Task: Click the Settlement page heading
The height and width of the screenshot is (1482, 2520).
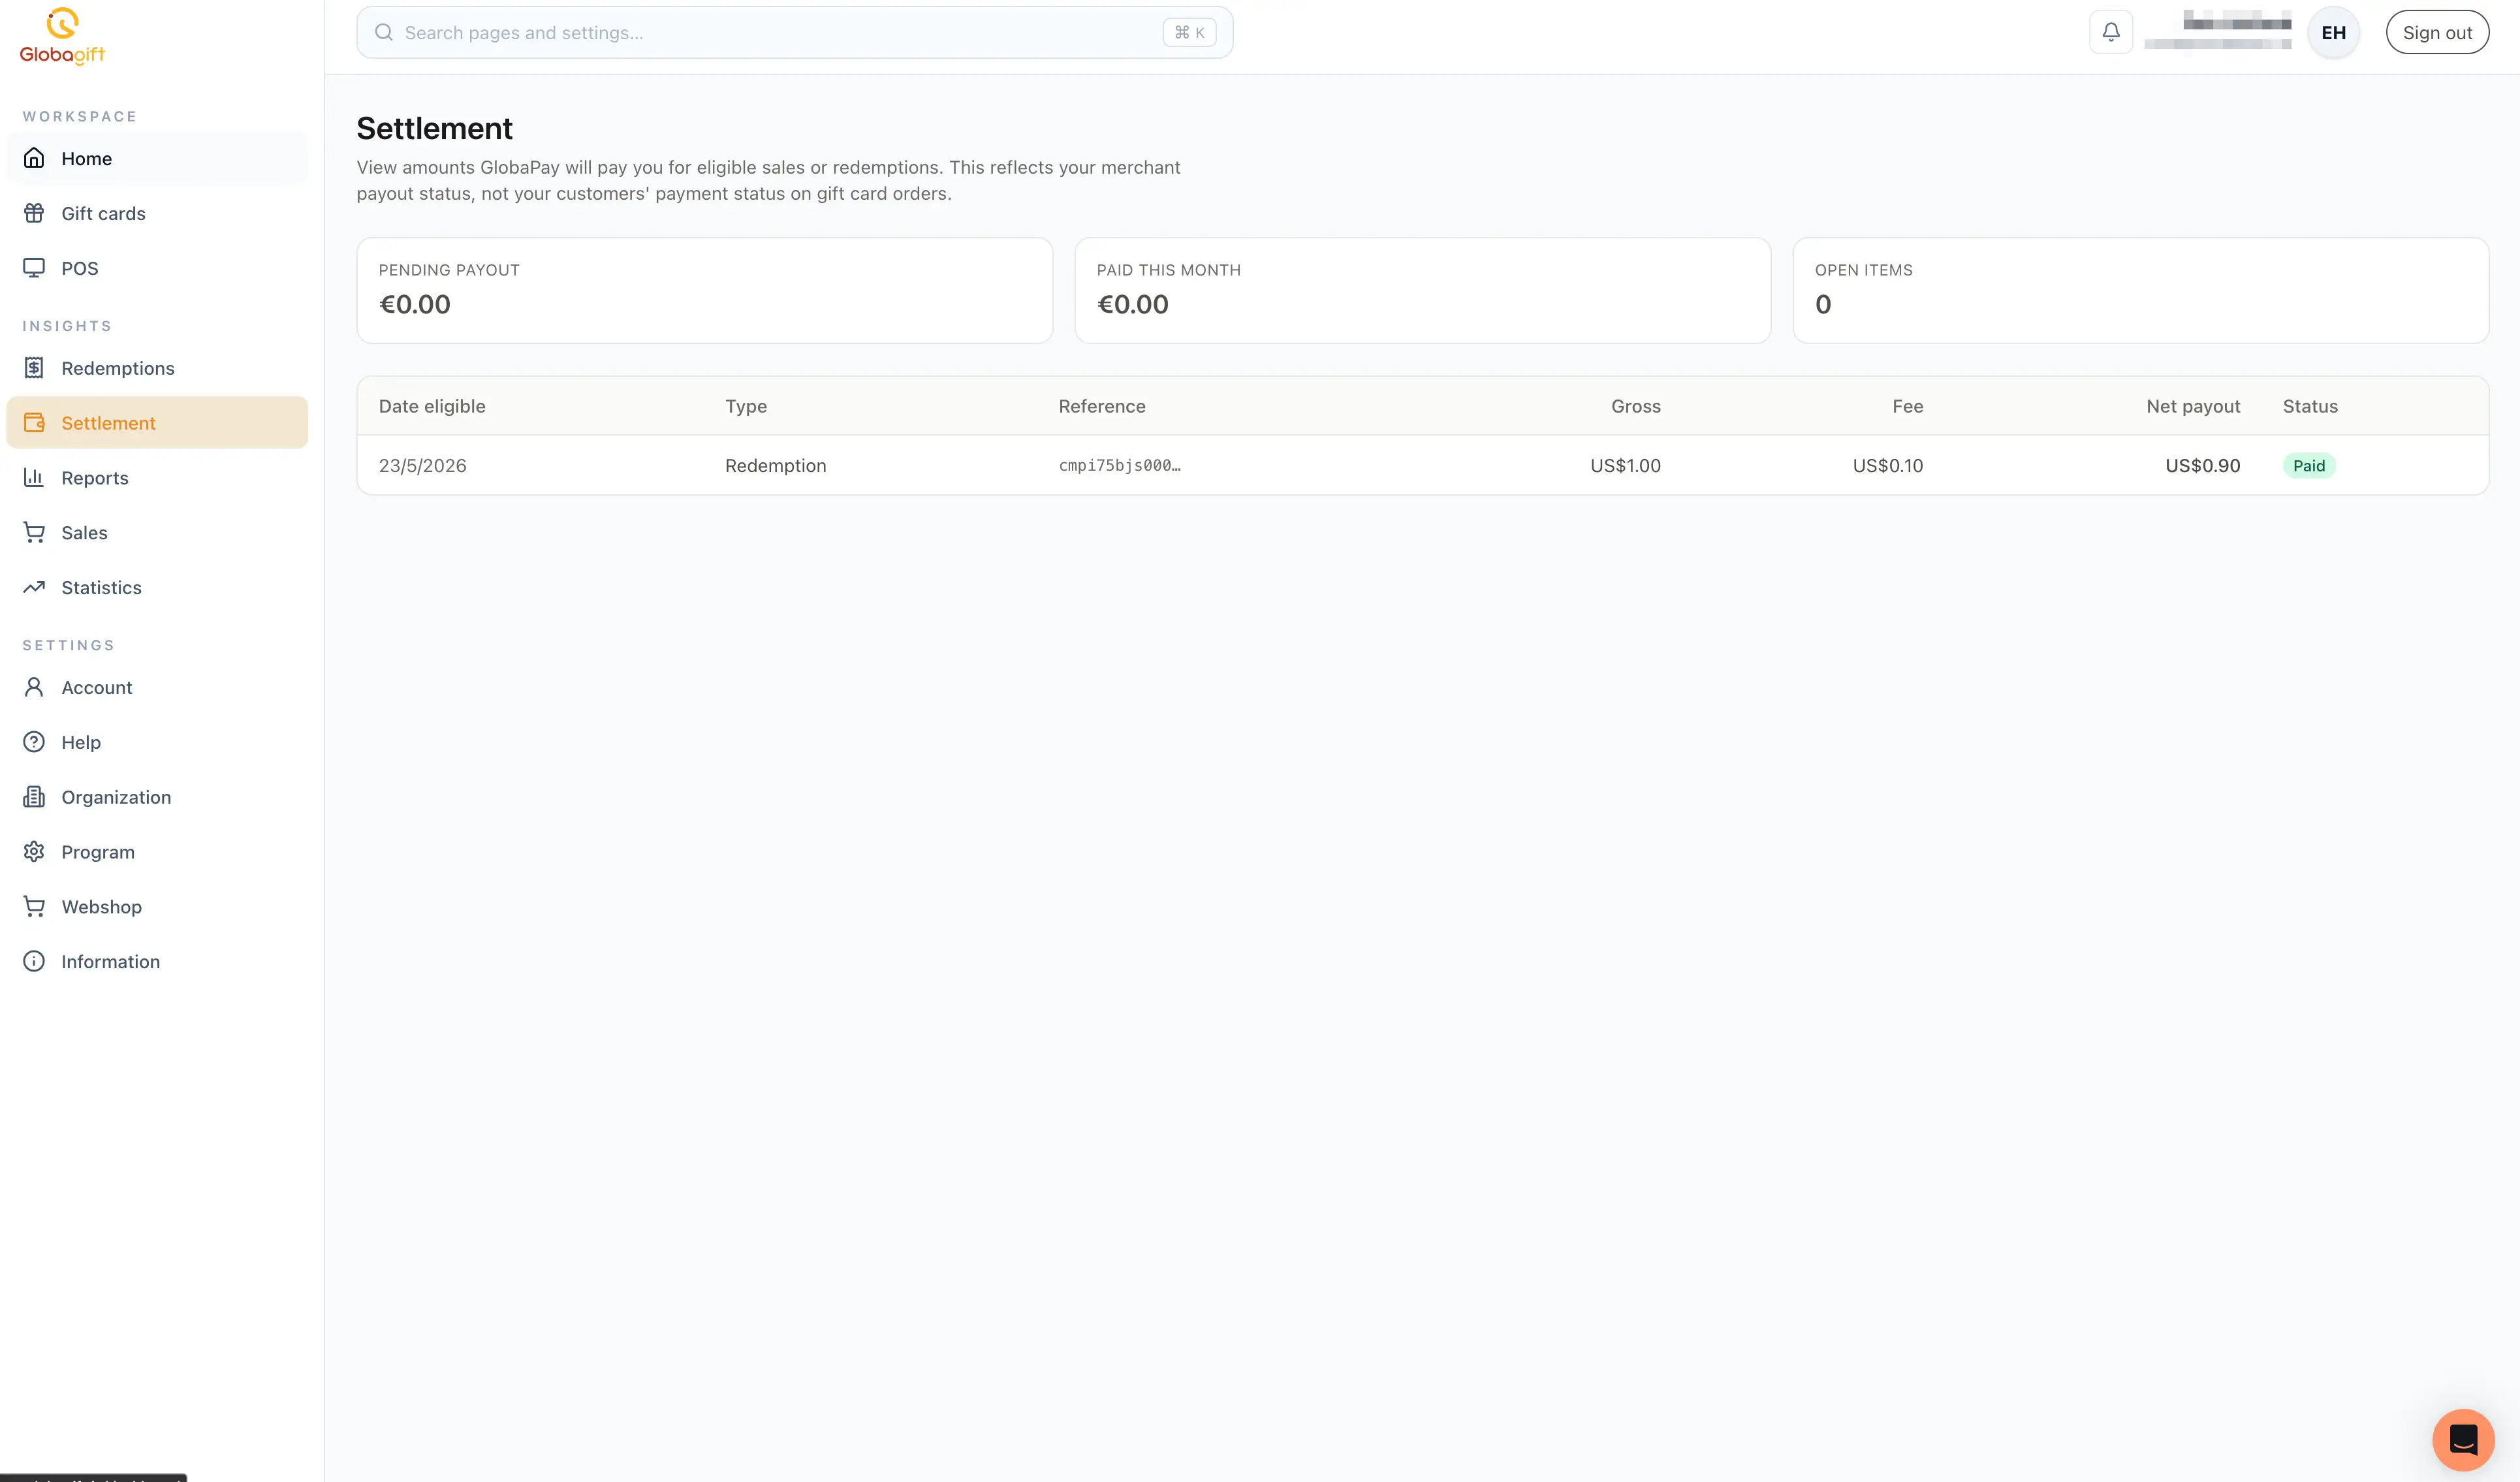Action: click(434, 128)
